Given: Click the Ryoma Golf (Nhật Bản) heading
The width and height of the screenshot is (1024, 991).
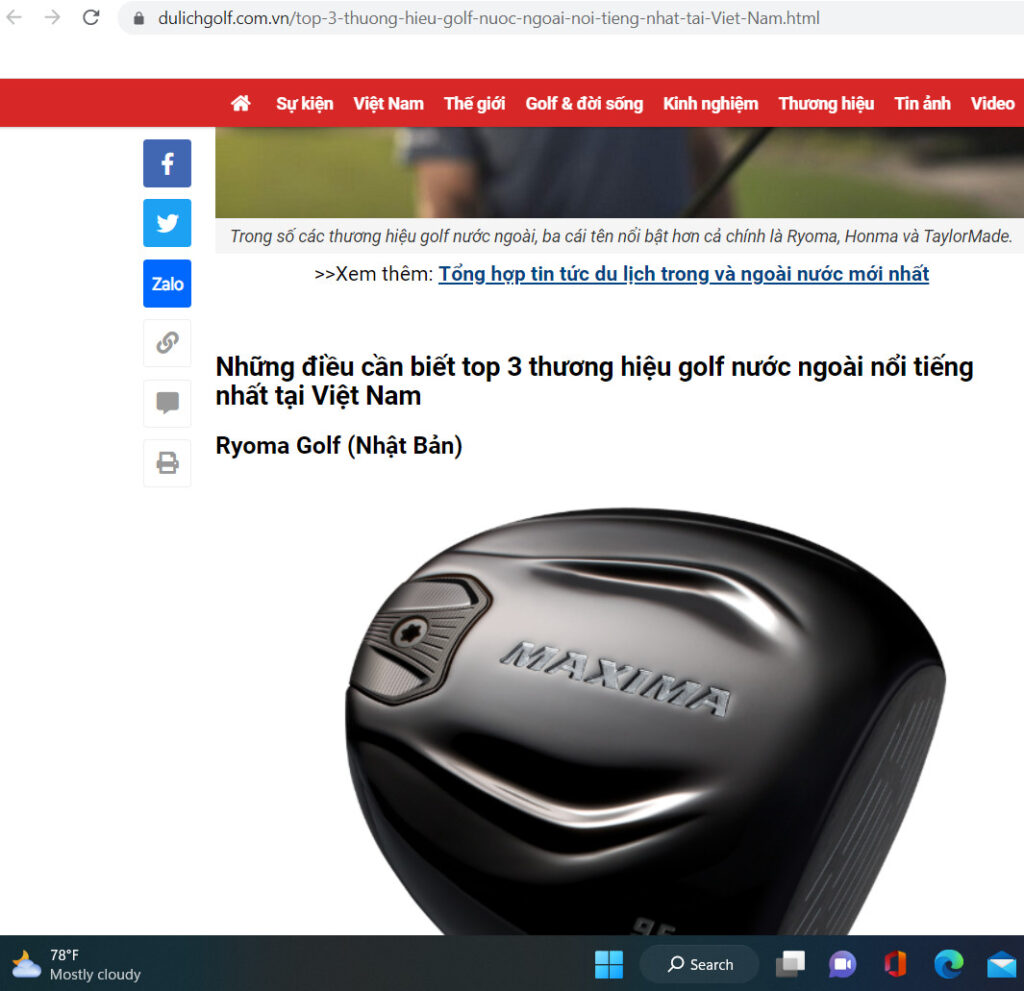Looking at the screenshot, I should click(x=339, y=446).
